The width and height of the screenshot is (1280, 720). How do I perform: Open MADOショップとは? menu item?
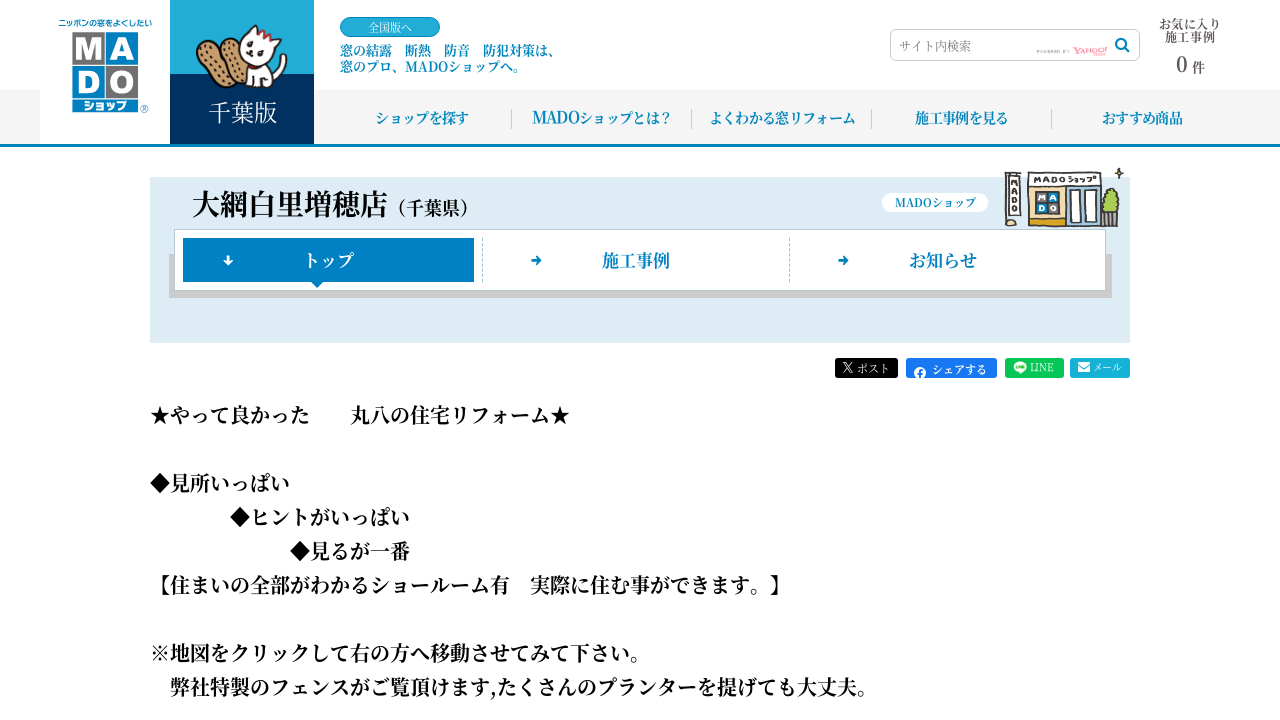(x=601, y=118)
